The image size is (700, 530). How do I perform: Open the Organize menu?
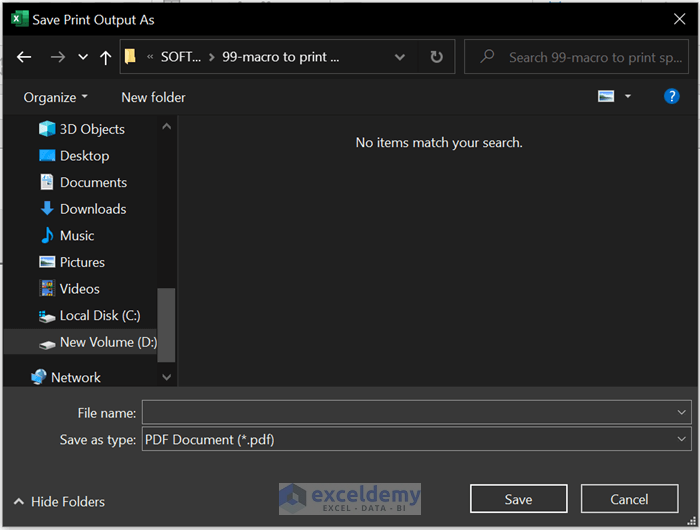tap(55, 97)
